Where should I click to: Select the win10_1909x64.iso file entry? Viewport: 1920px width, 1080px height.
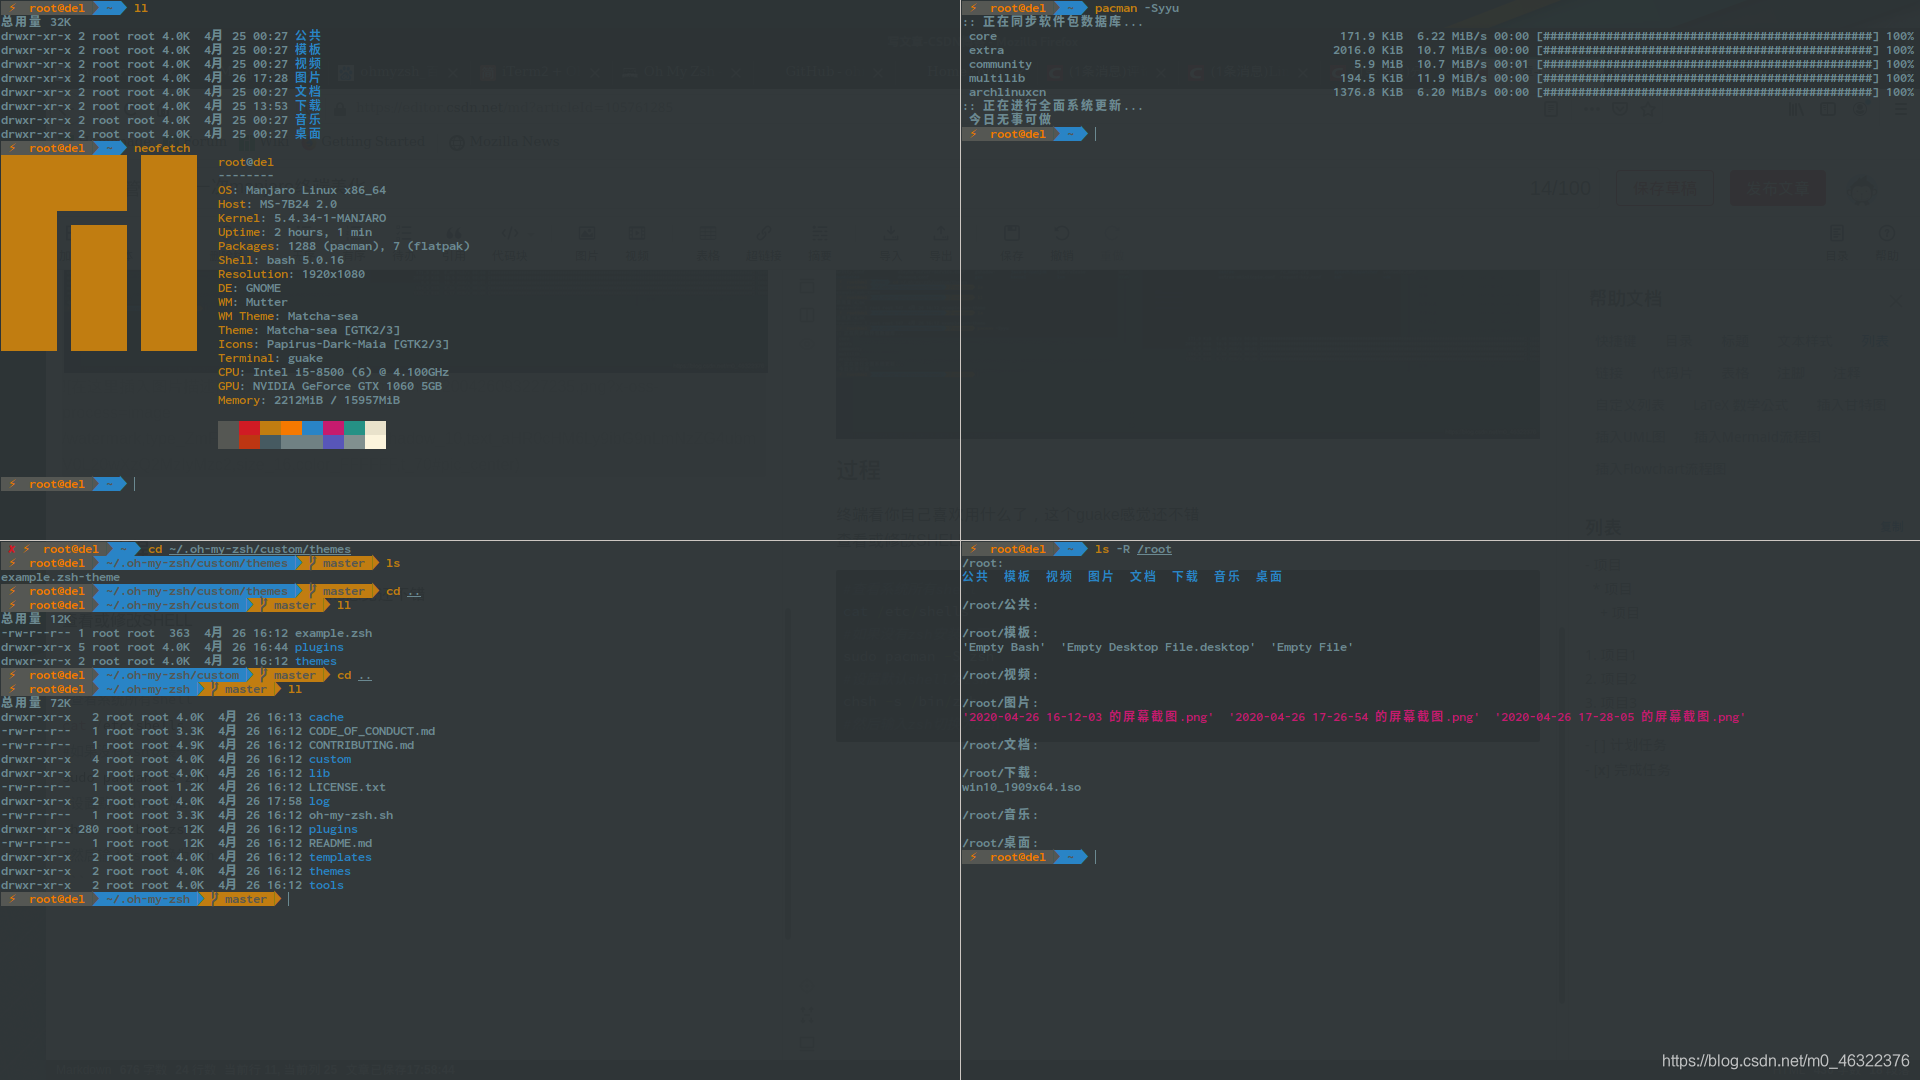click(x=1021, y=787)
